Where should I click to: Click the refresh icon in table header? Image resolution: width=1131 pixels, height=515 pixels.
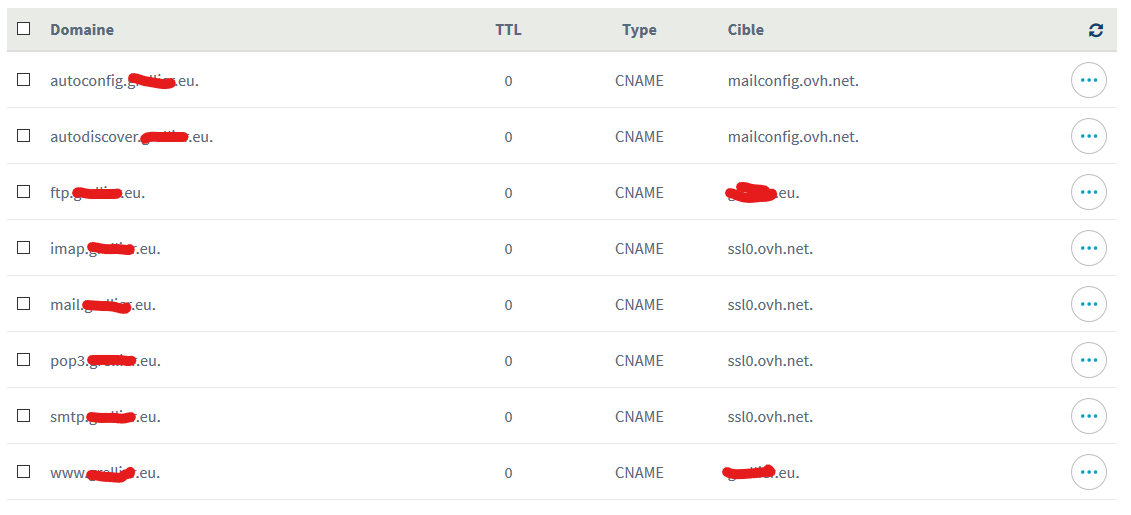click(x=1096, y=30)
